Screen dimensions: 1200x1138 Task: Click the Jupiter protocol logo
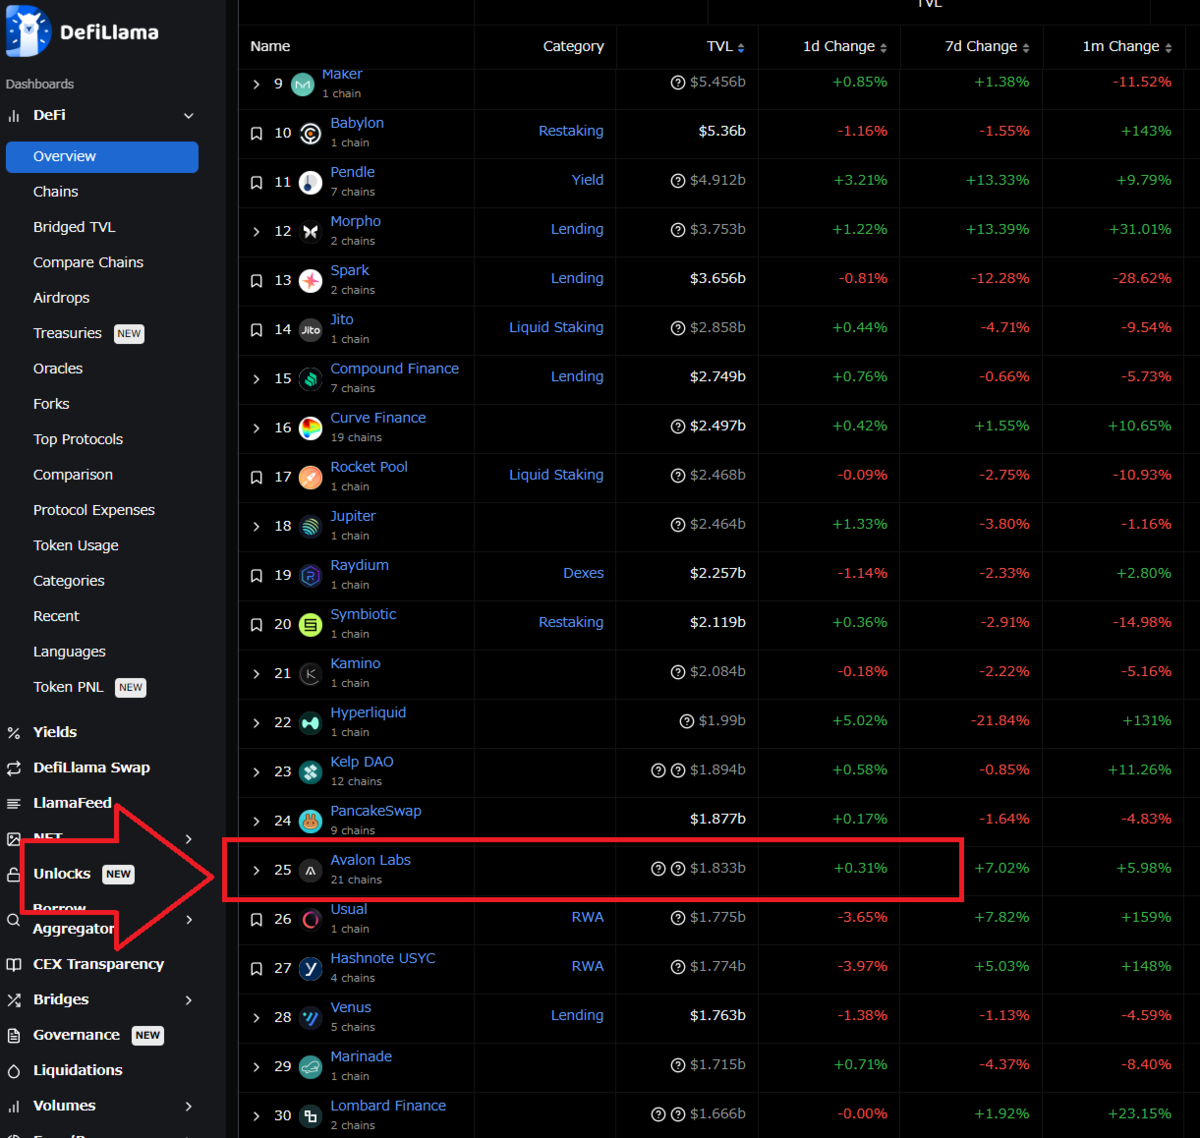[x=311, y=526]
